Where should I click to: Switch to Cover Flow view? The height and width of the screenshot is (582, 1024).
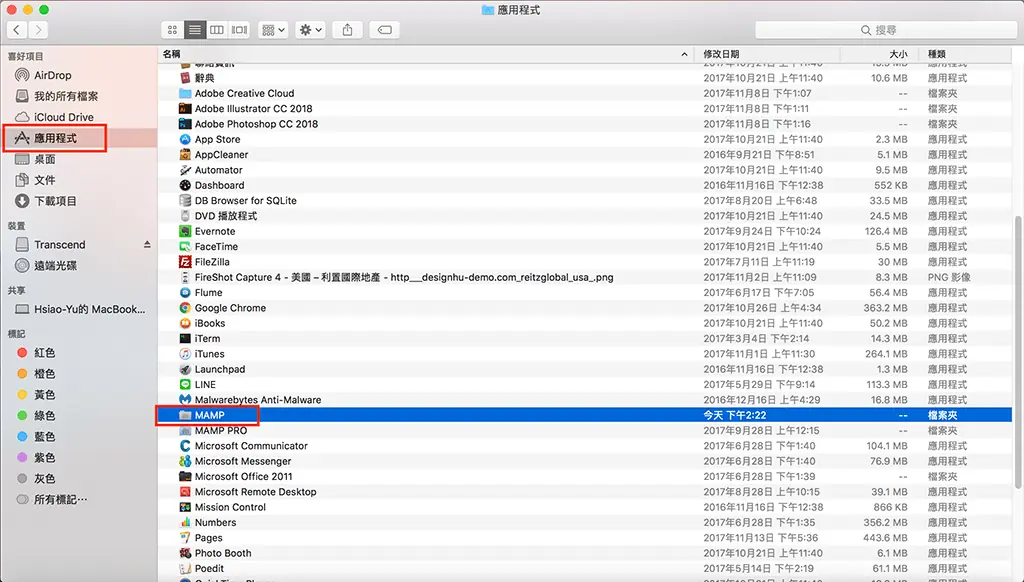tap(240, 30)
